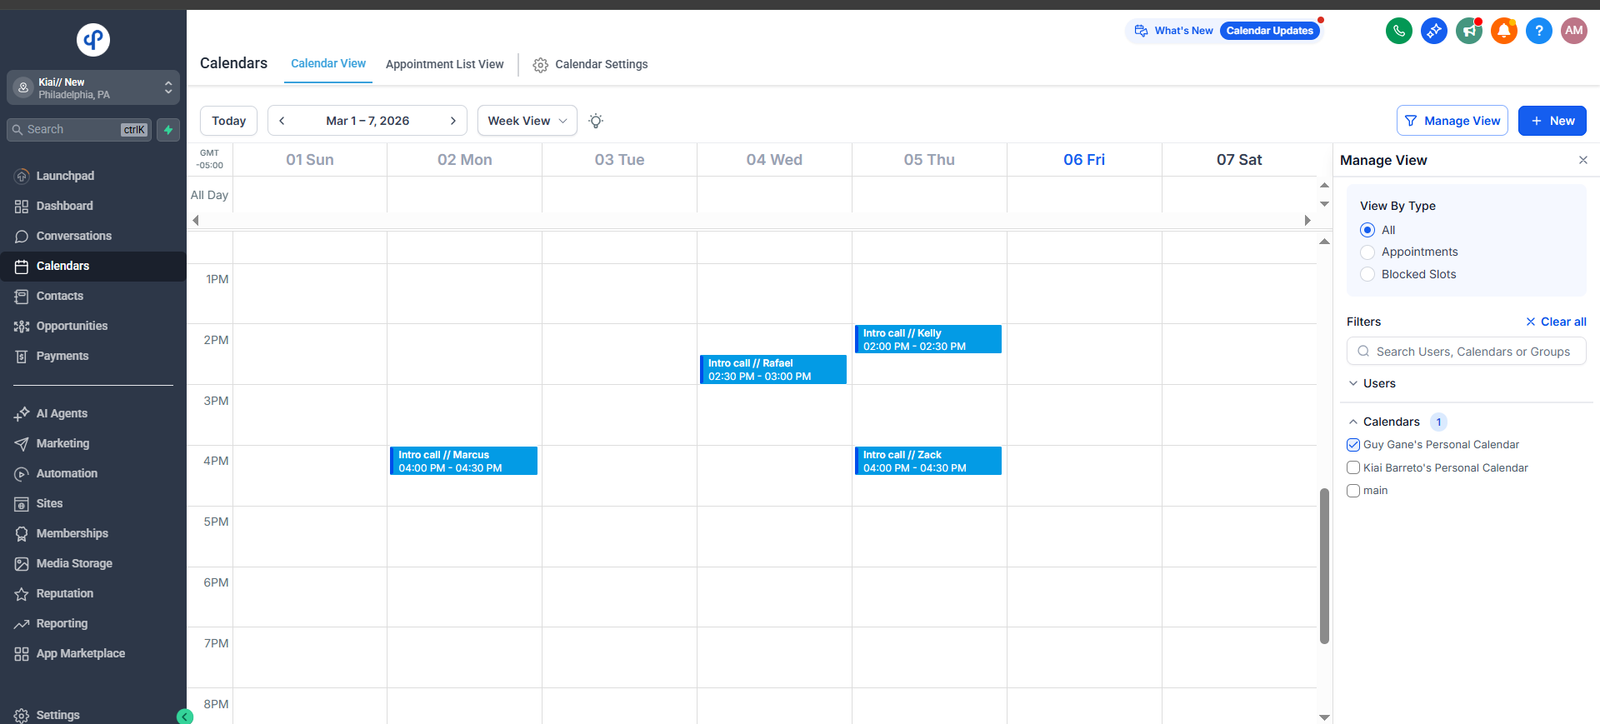The width and height of the screenshot is (1600, 724).
Task: Open the Launchpad sidebar icon
Action: coord(21,176)
